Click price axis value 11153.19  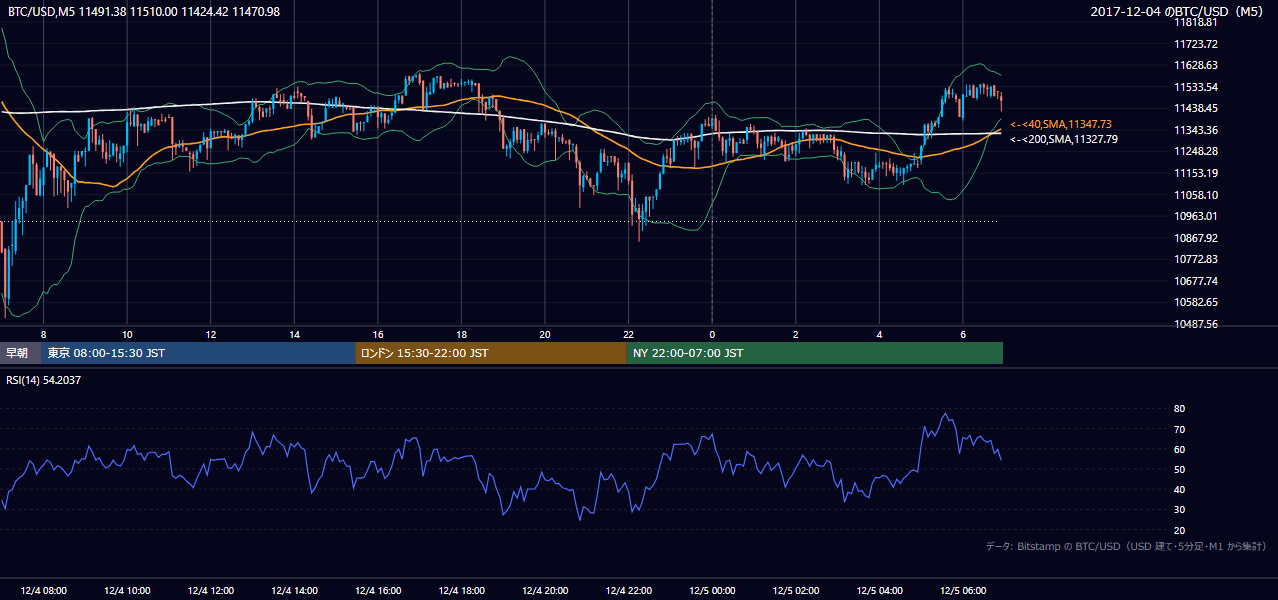pos(1196,173)
